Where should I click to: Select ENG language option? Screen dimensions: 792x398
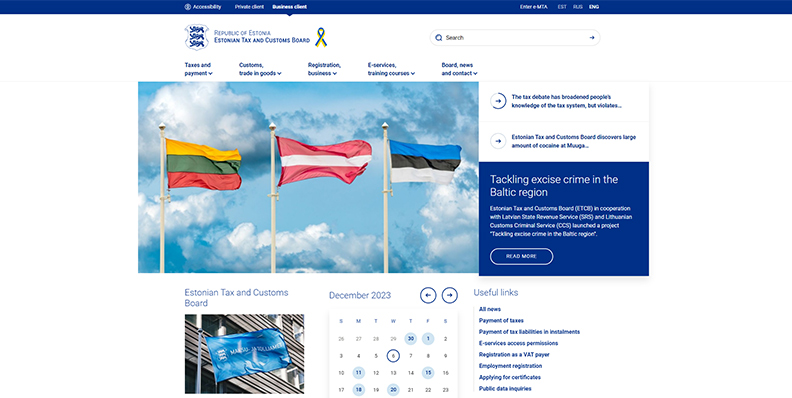pyautogui.click(x=594, y=7)
